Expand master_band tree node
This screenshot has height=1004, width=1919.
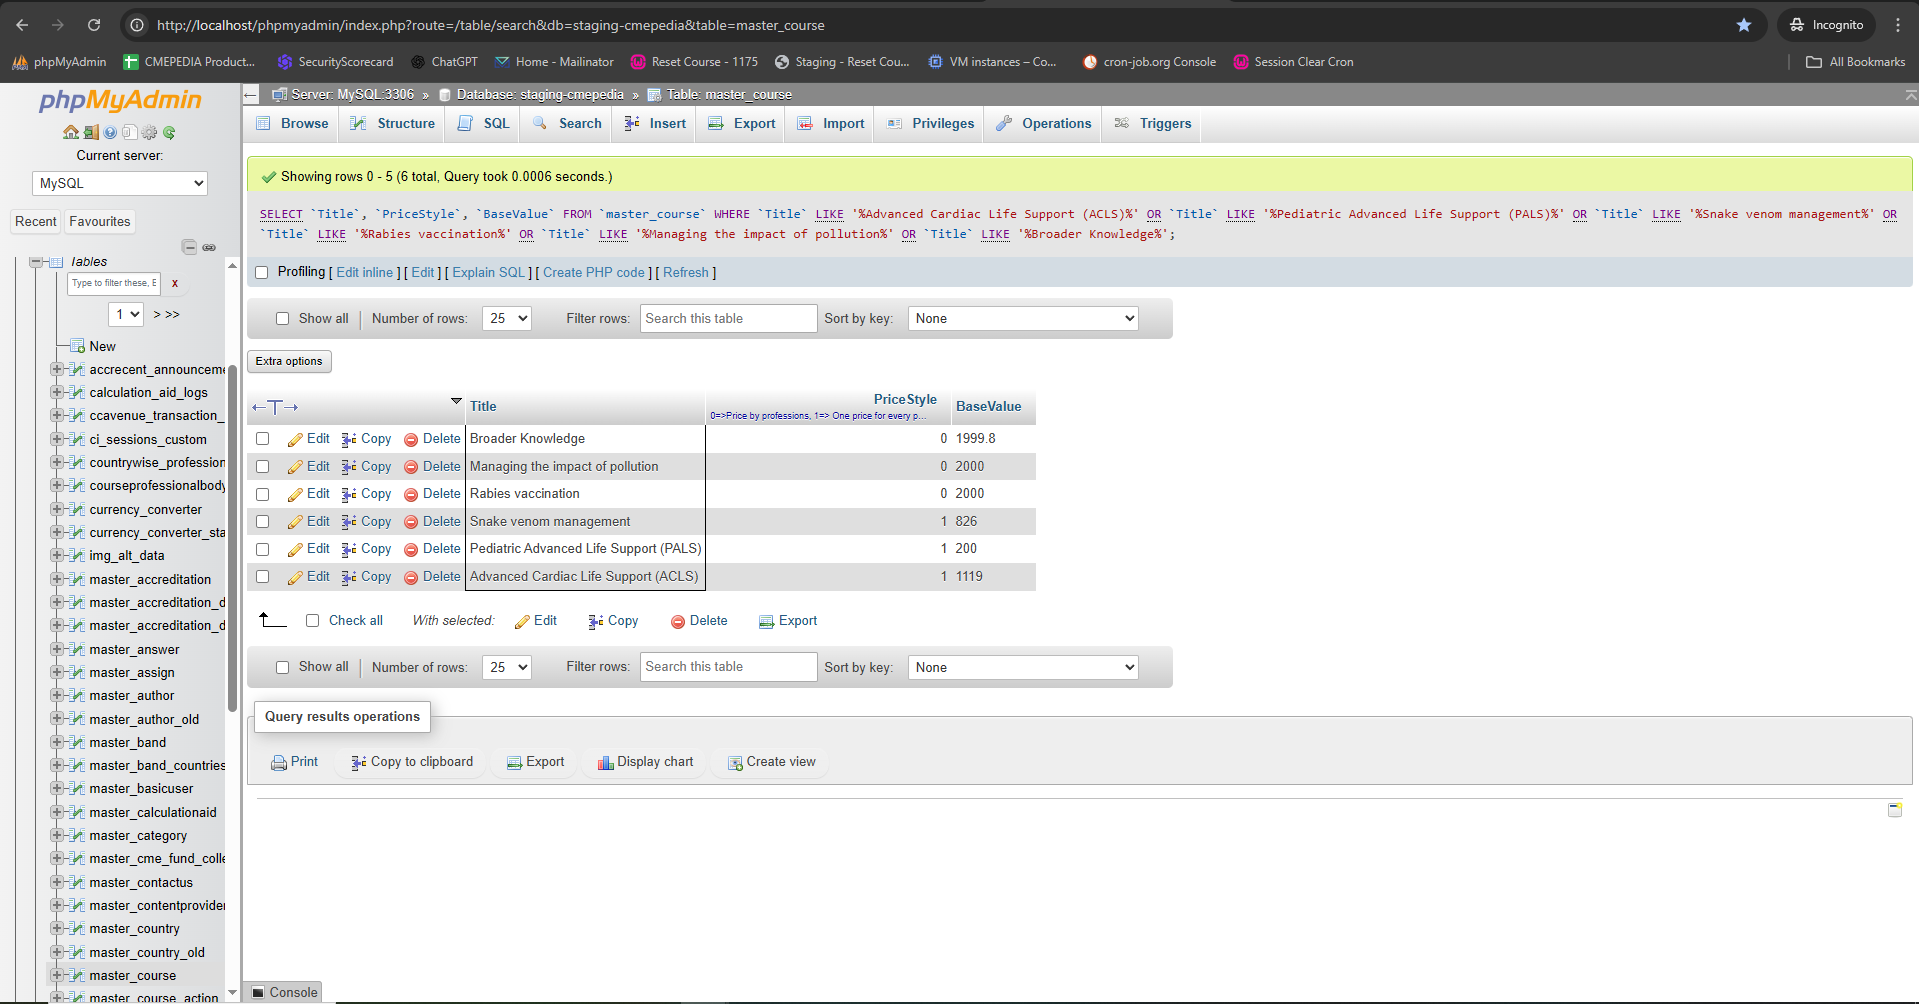pos(57,742)
